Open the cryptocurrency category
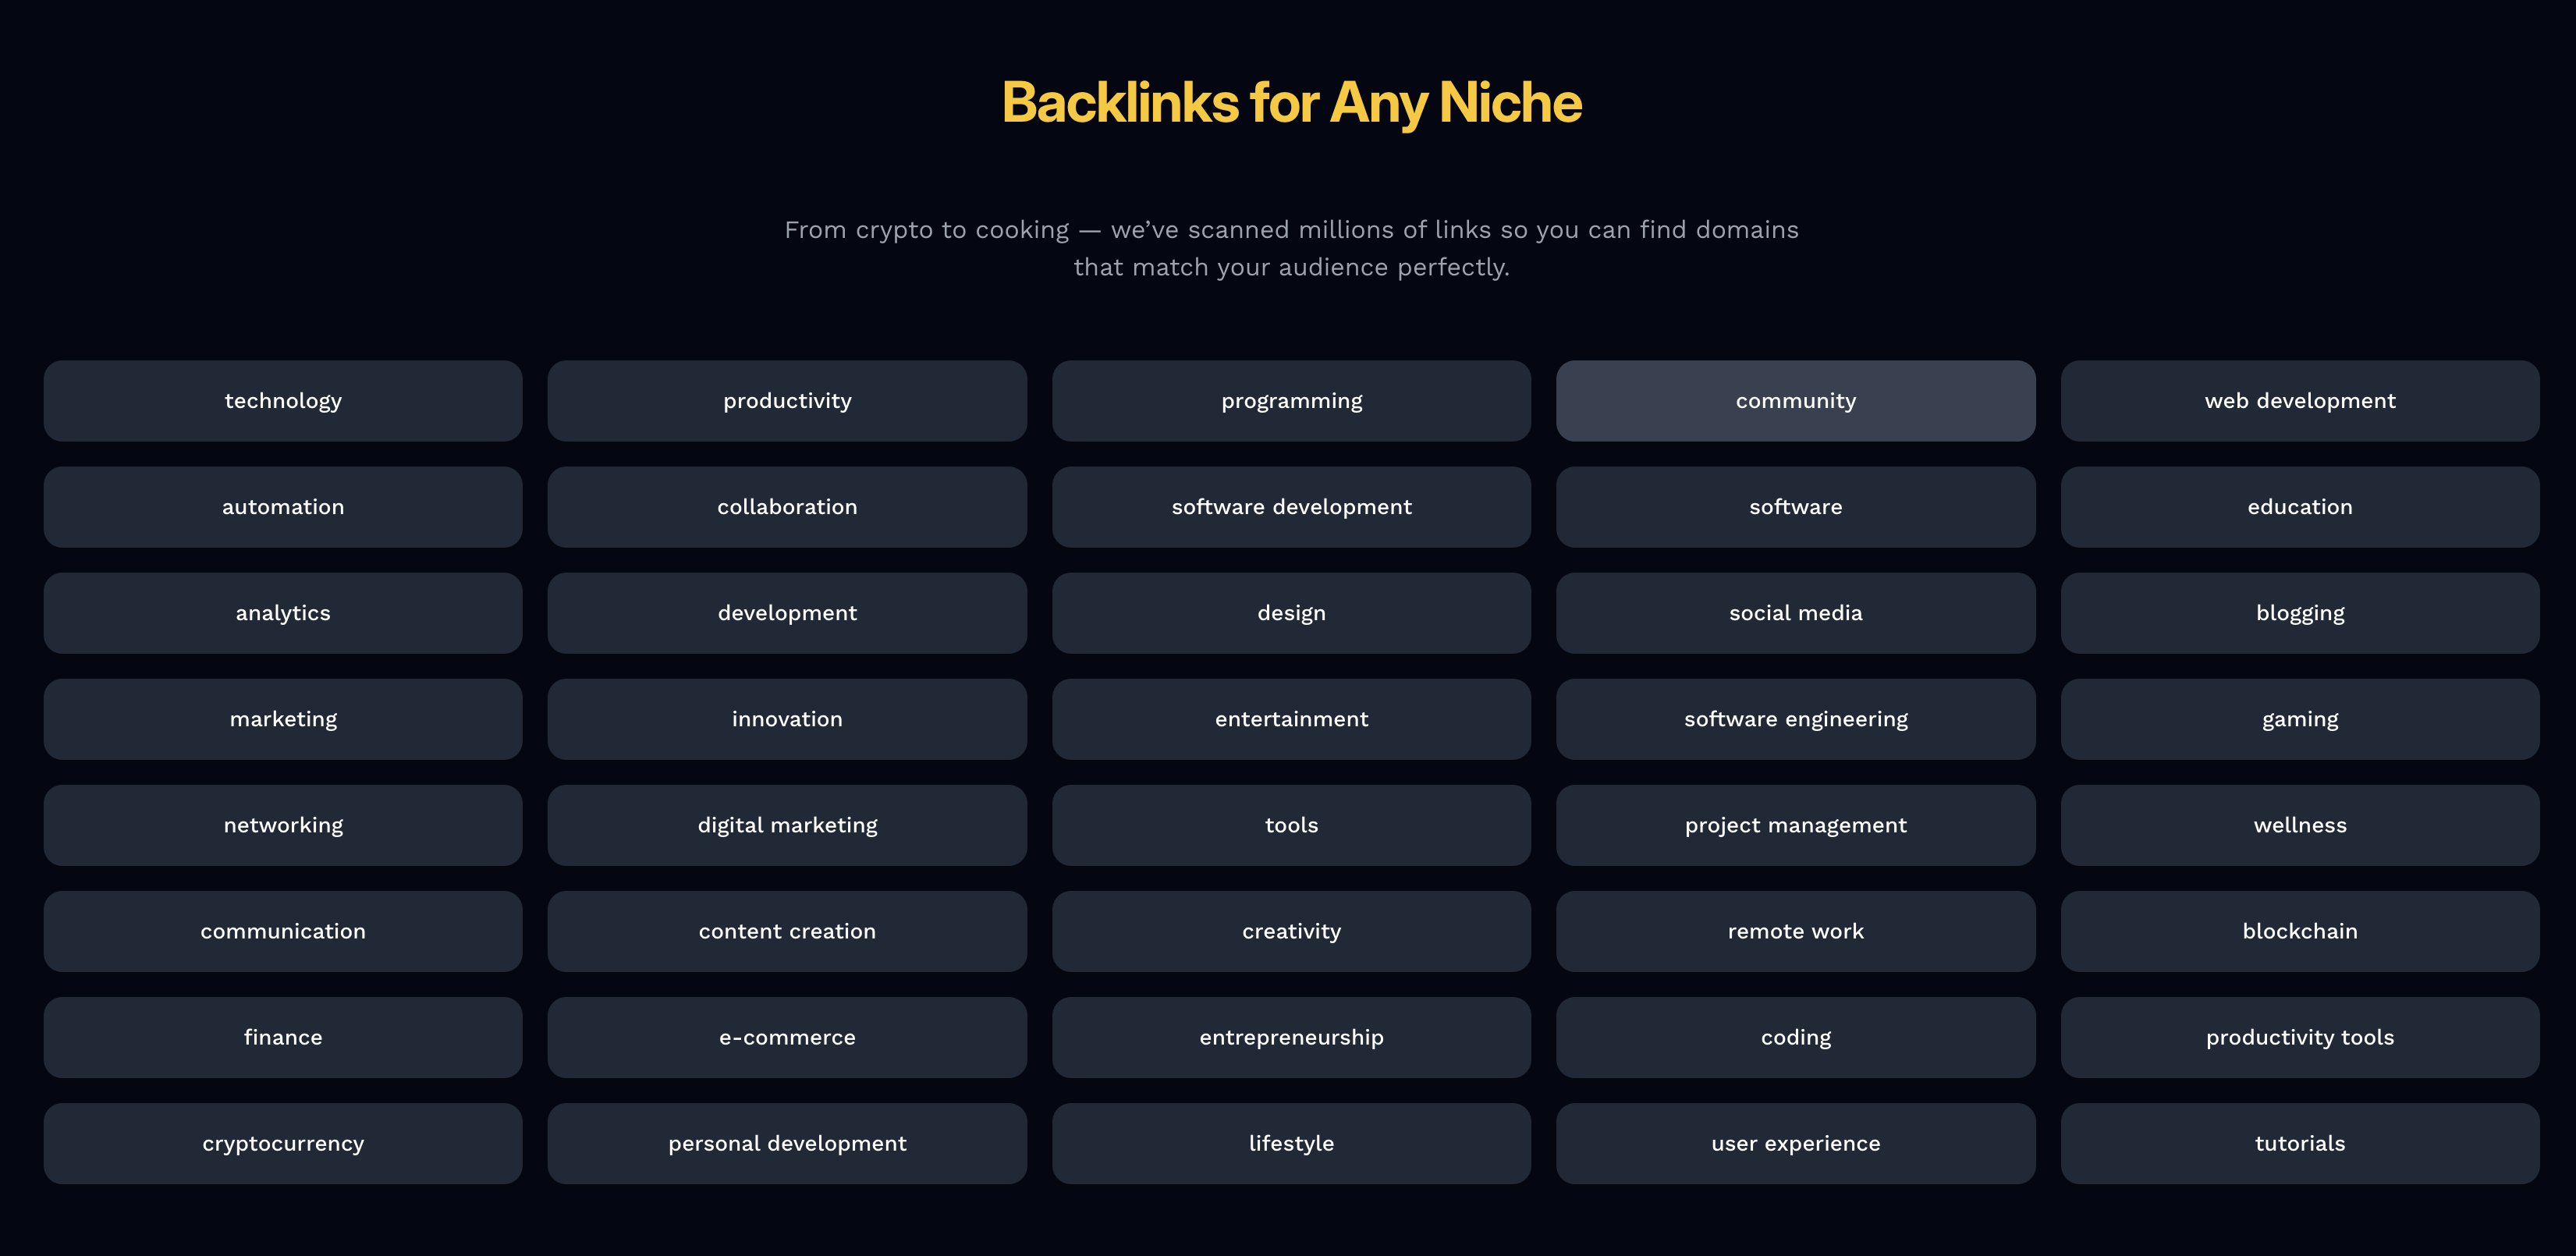 click(283, 1143)
